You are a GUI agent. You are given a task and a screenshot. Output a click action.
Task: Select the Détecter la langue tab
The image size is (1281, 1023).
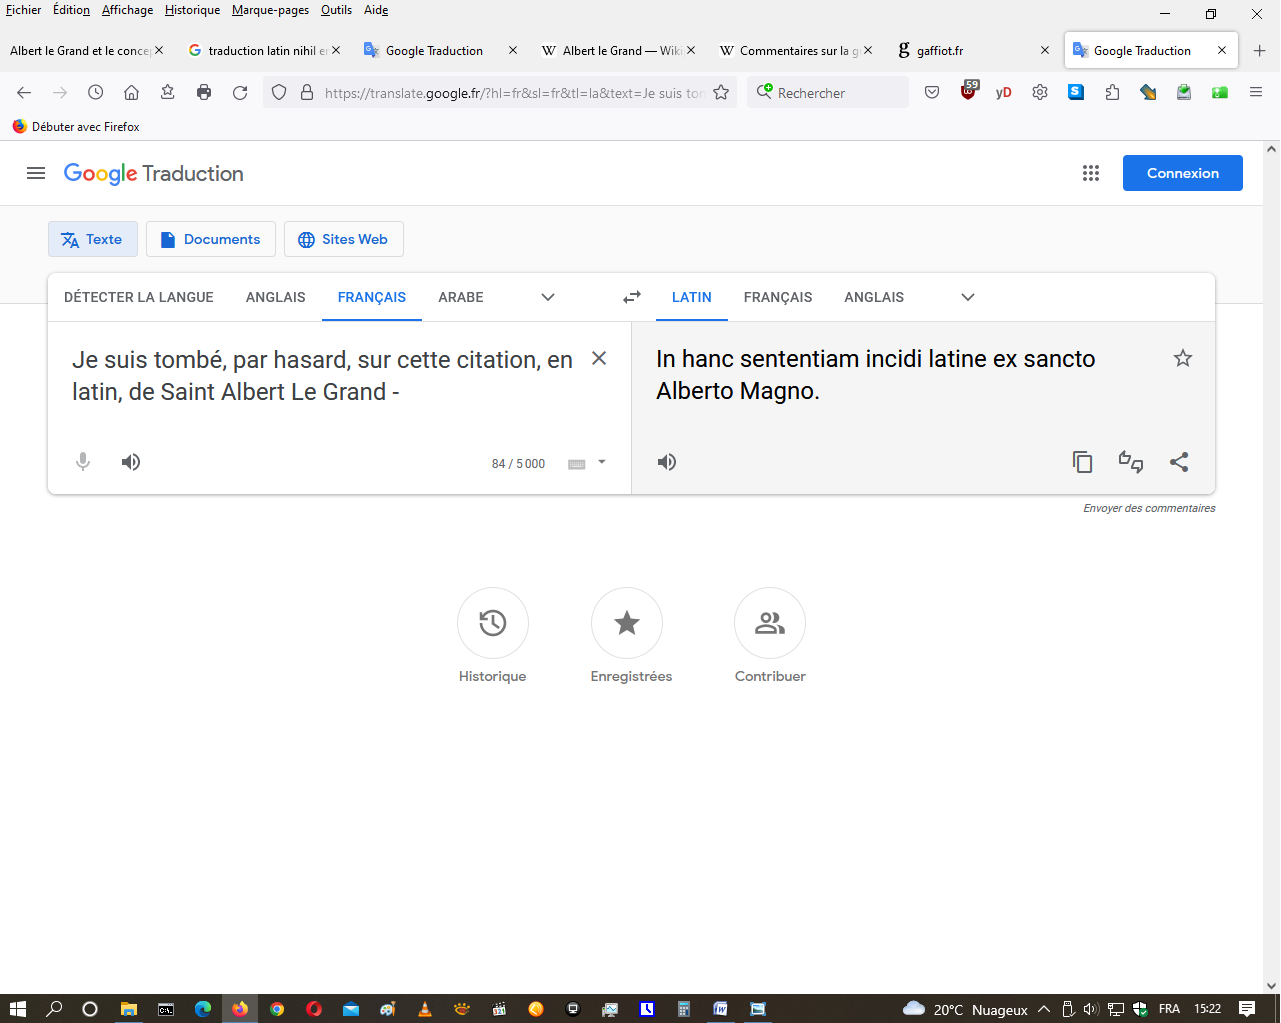[x=139, y=297]
